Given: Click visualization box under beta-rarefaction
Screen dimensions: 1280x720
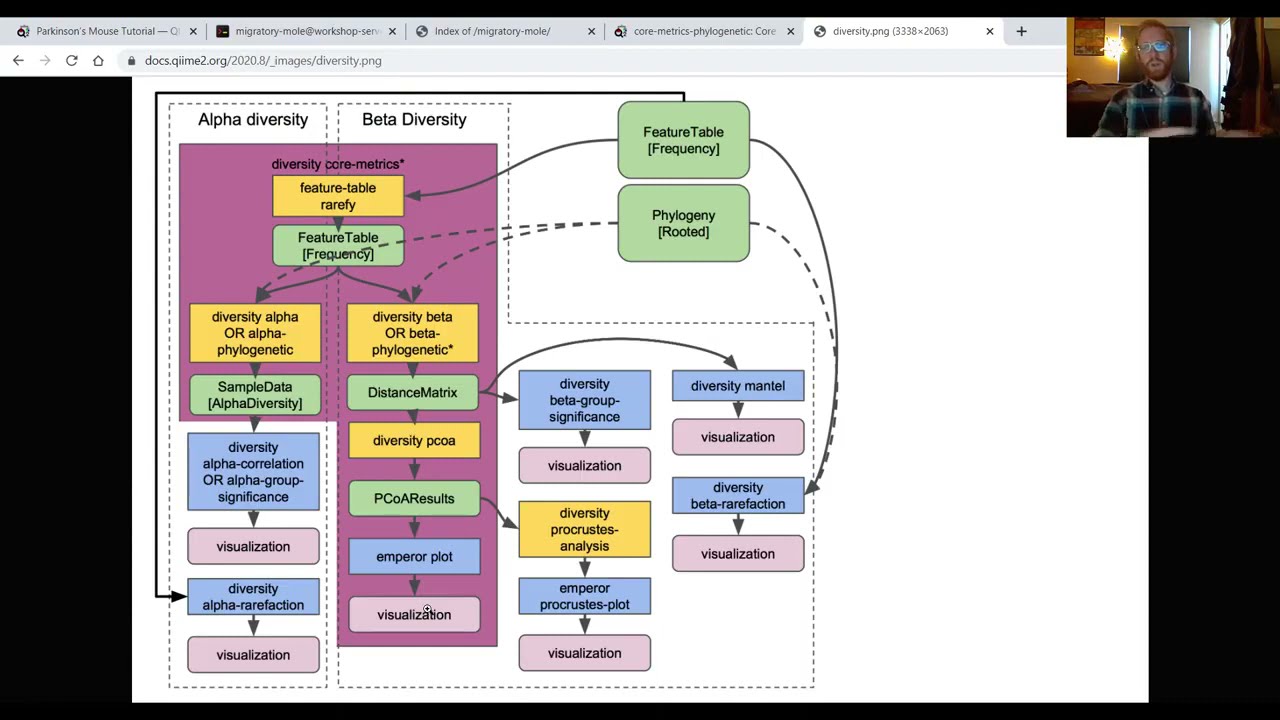Looking at the screenshot, I should pyautogui.click(x=738, y=554).
